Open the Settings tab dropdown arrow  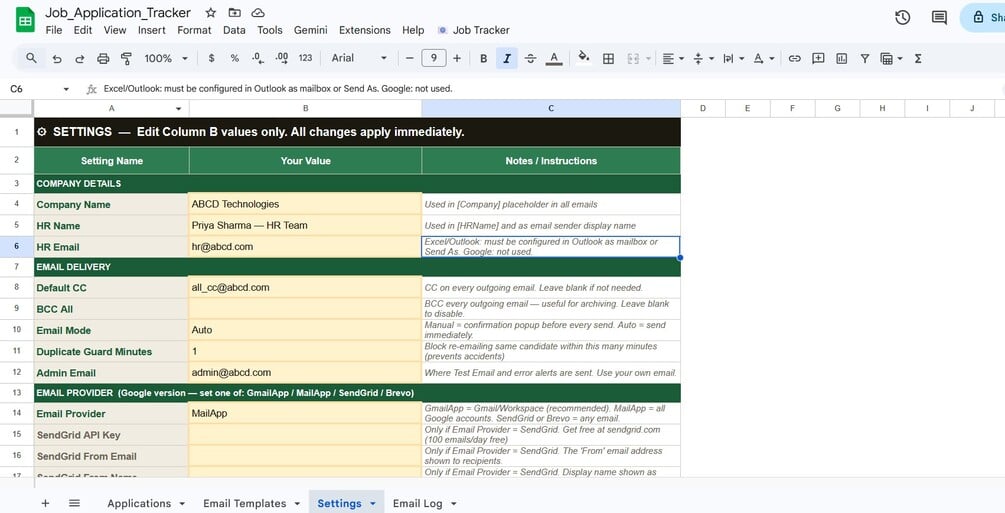[373, 503]
